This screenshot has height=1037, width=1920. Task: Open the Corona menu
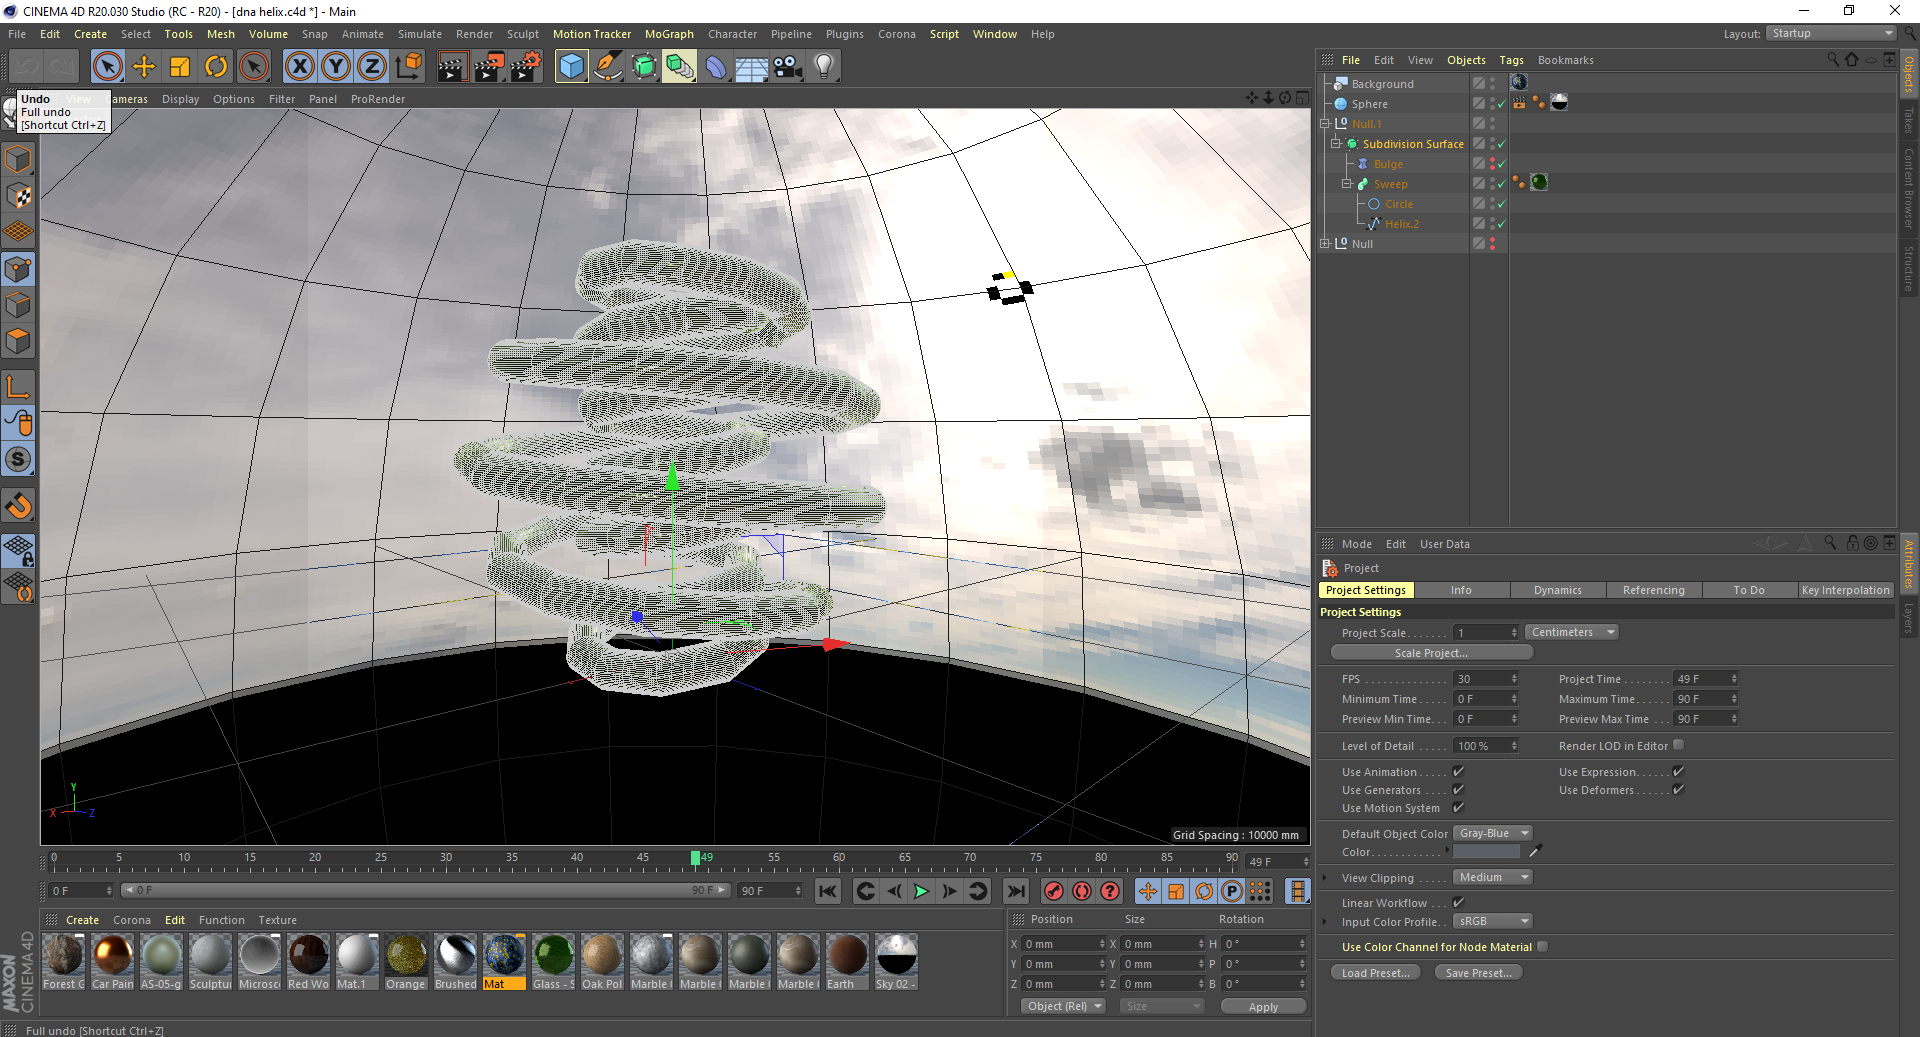click(897, 34)
